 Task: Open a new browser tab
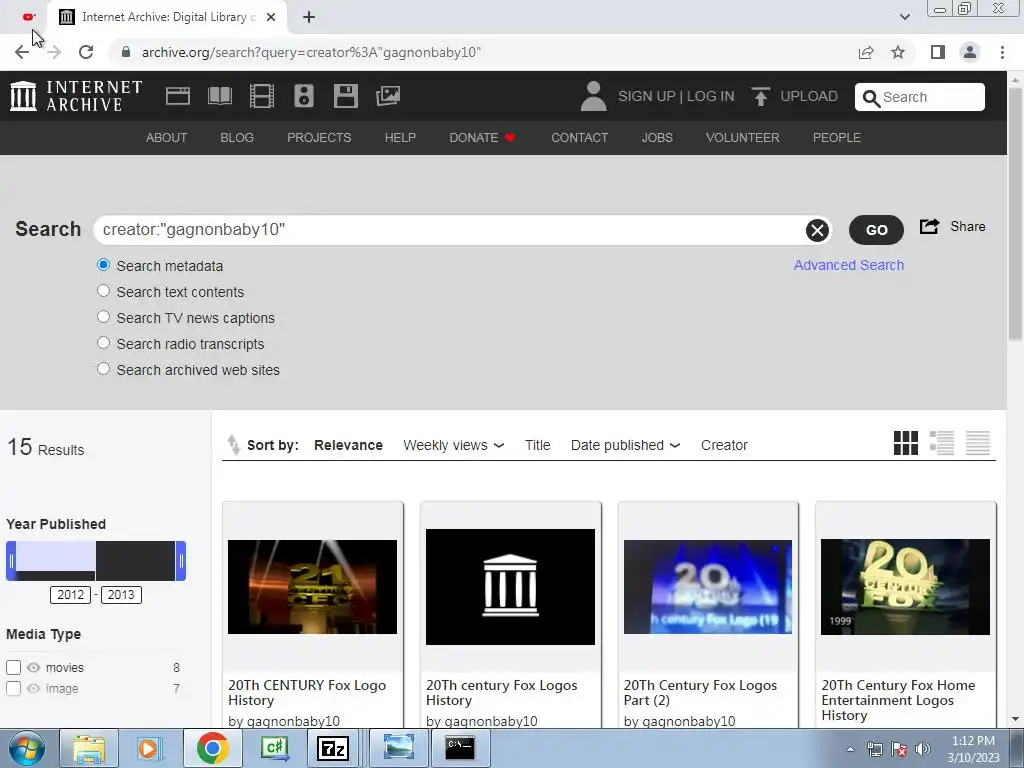(x=309, y=17)
